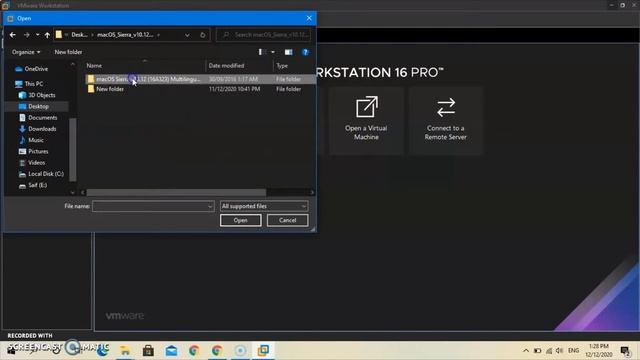Click macOS_Sierra_v10.12 breadcrumb segment

point(125,35)
